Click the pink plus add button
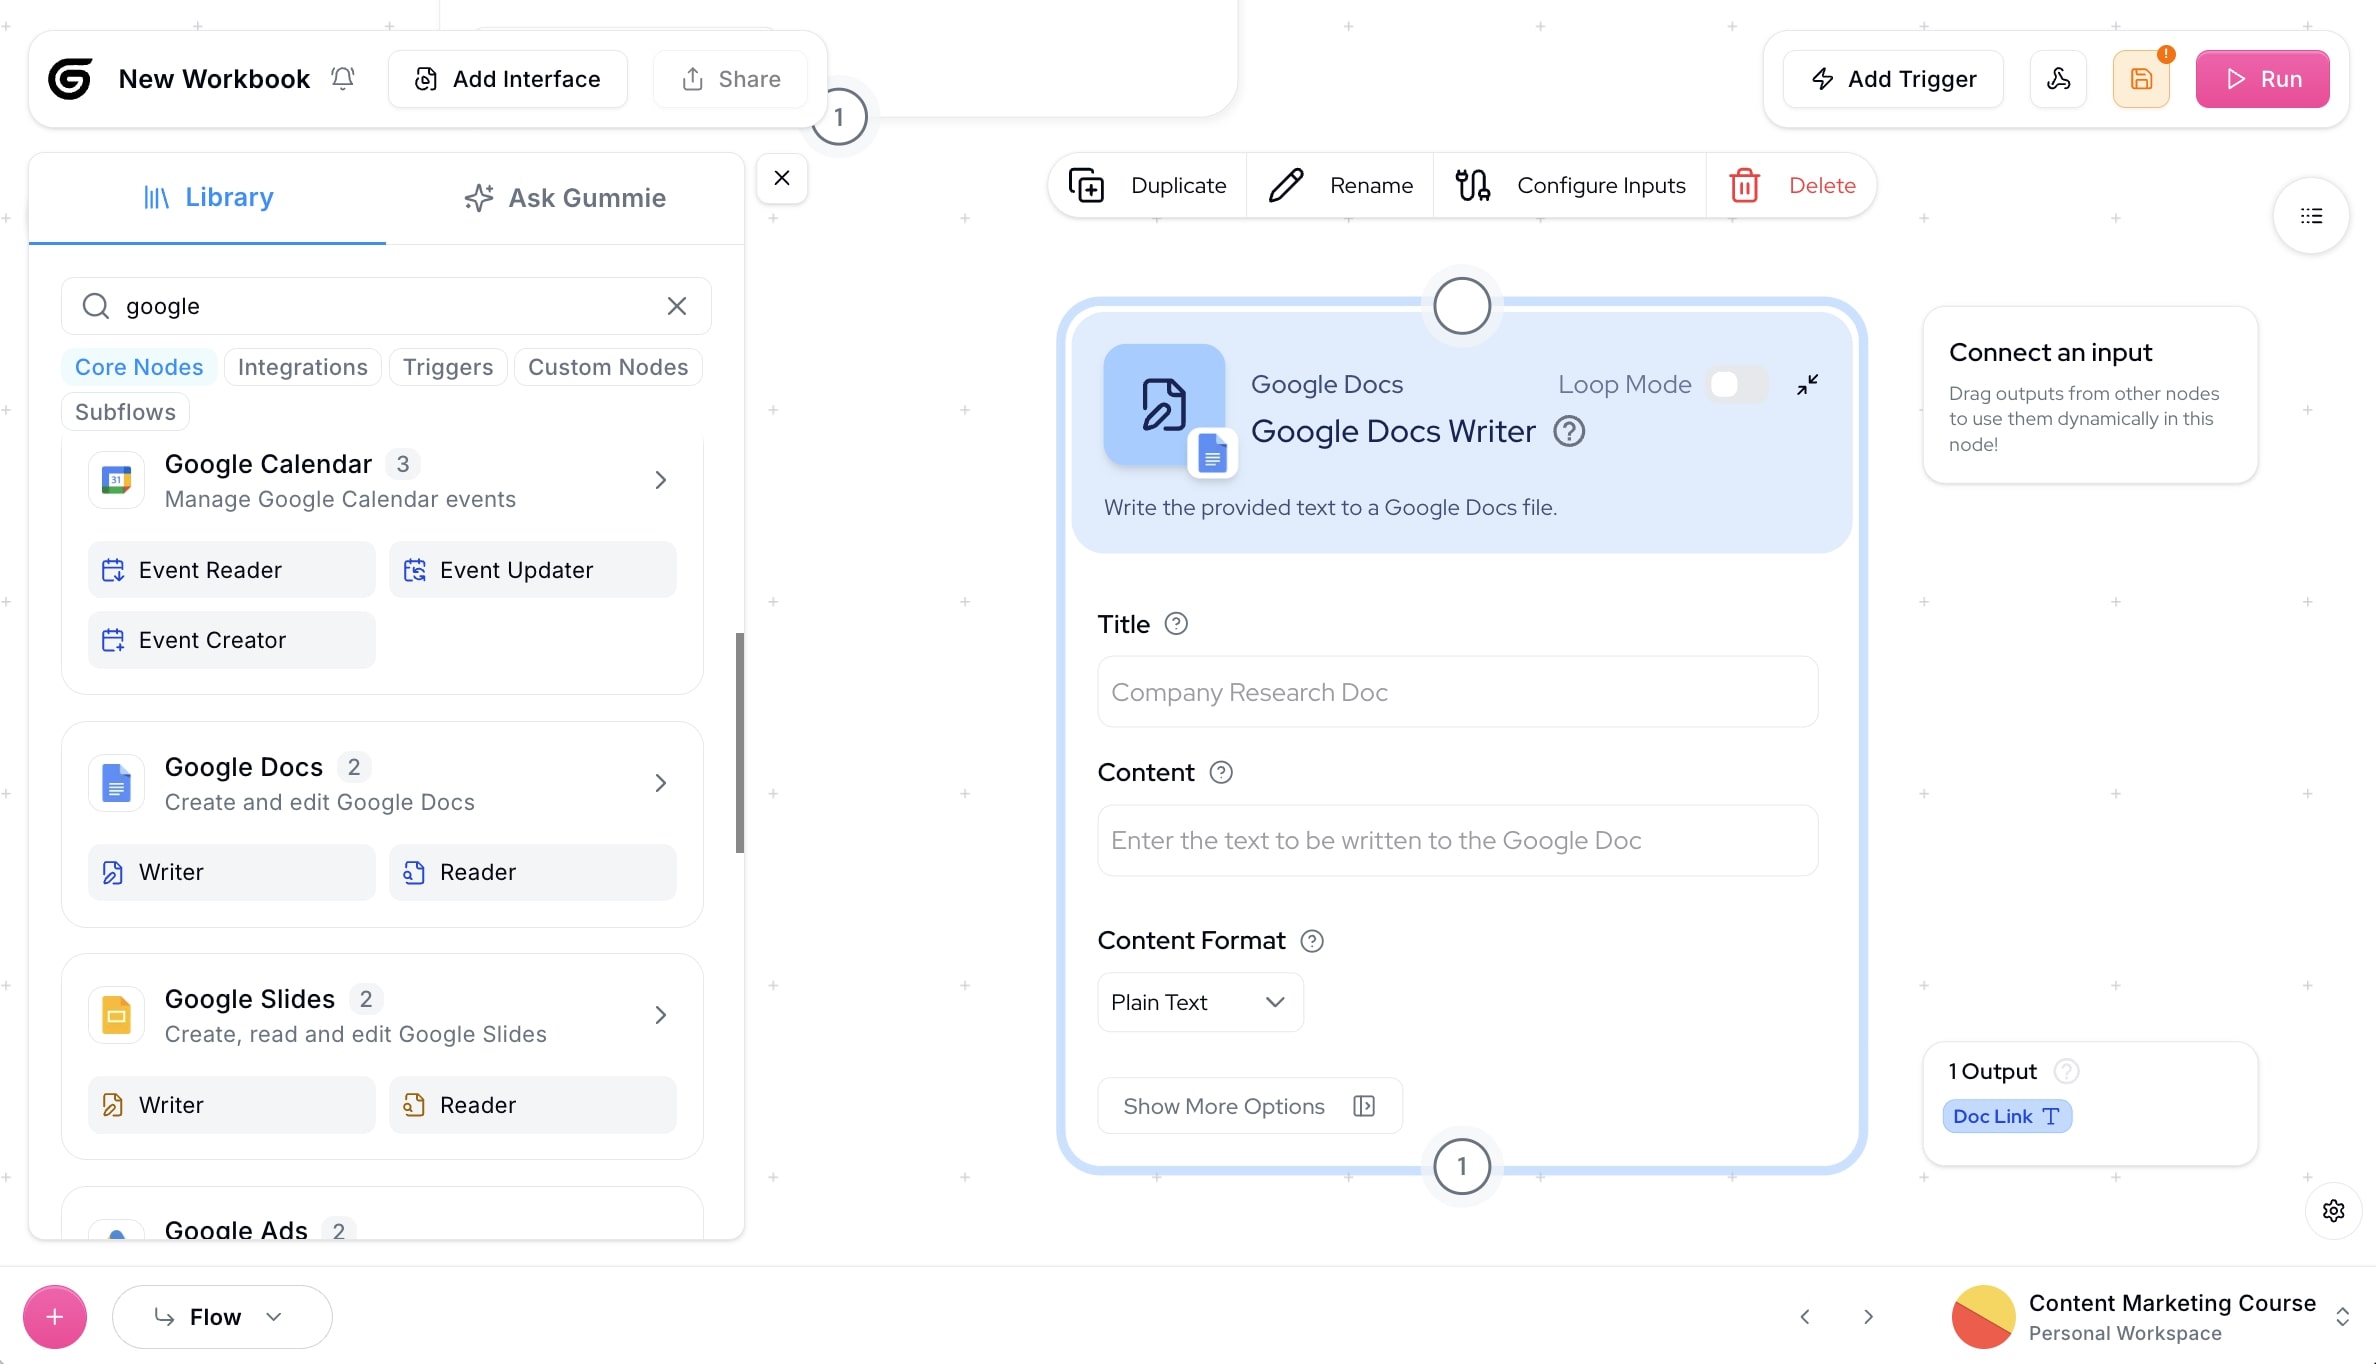2376x1364 pixels. (55, 1317)
